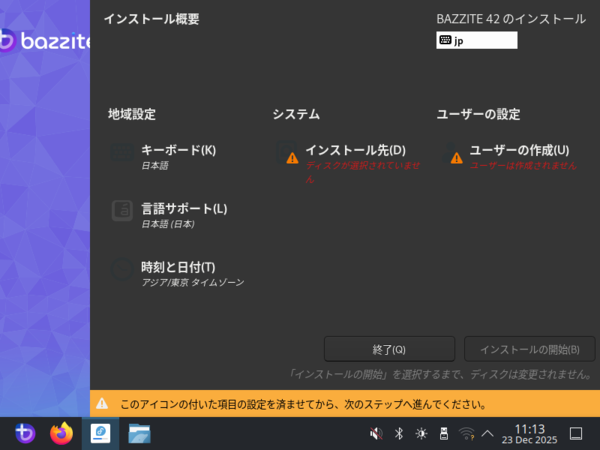600x450 pixels.
Task: Click the アジア/東京 タイムゾーン text
Action: click(192, 282)
